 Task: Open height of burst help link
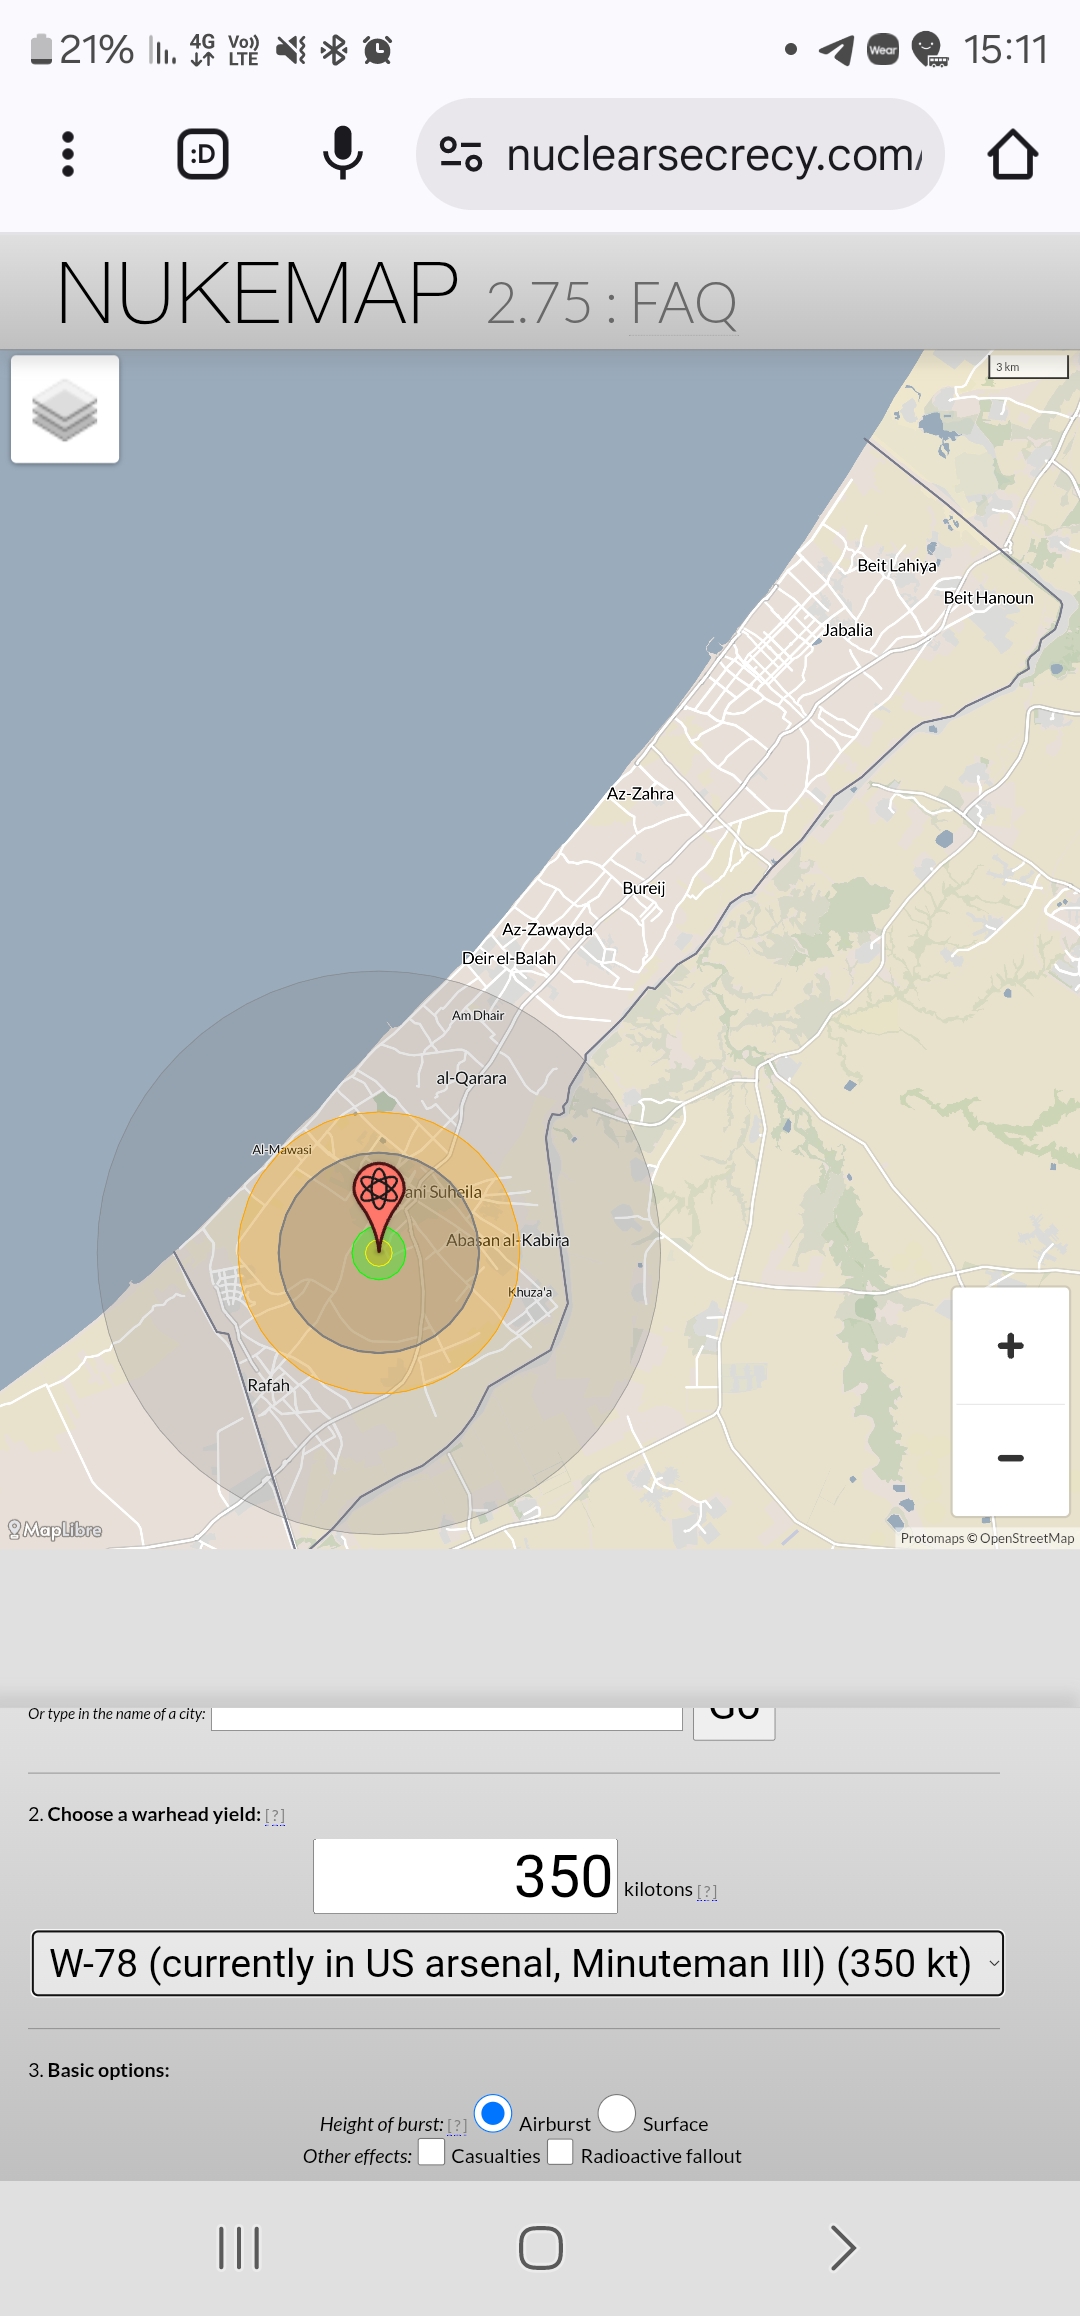457,2125
